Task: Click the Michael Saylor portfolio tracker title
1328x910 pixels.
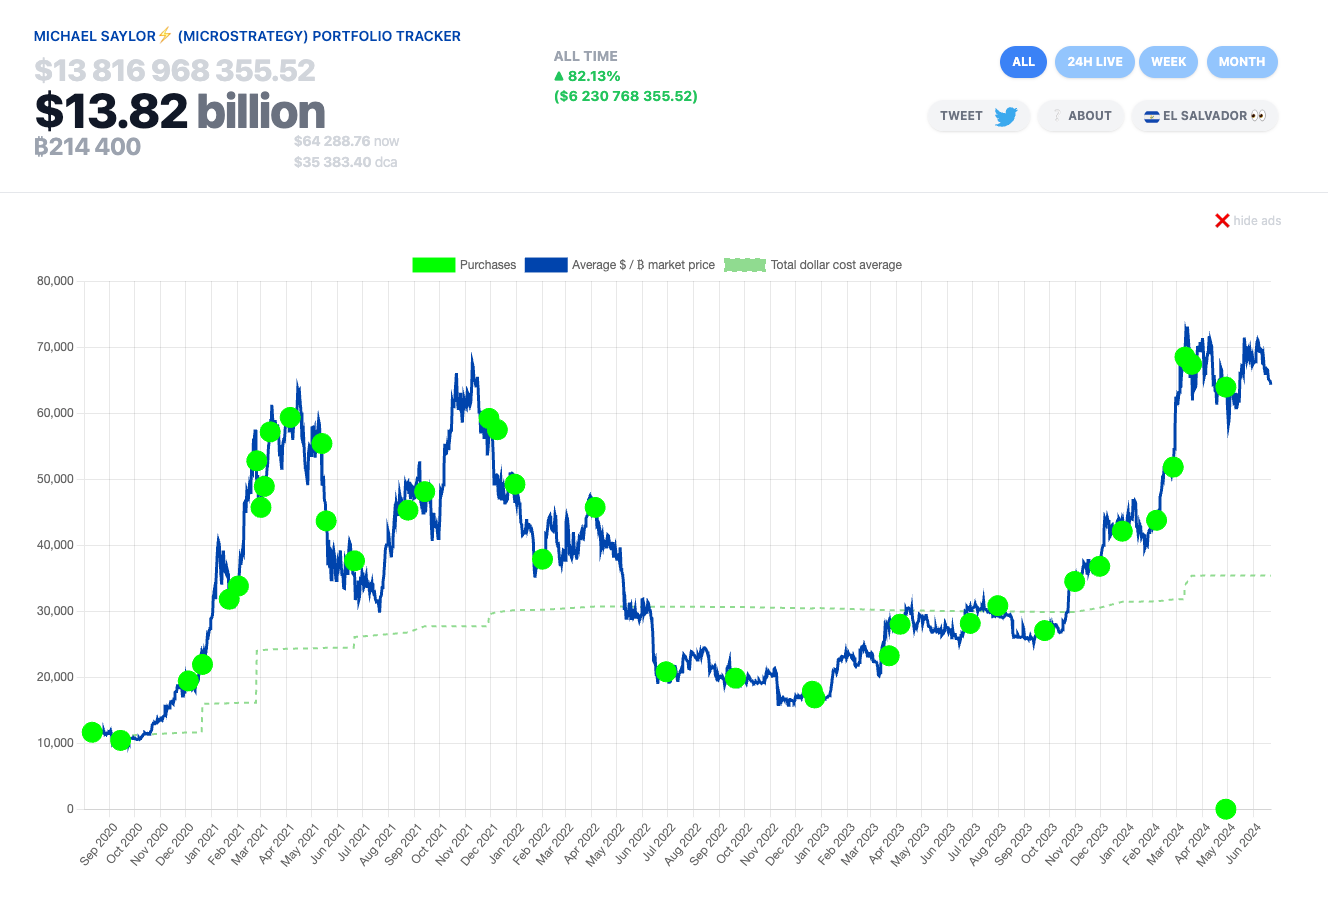Action: coord(247,36)
